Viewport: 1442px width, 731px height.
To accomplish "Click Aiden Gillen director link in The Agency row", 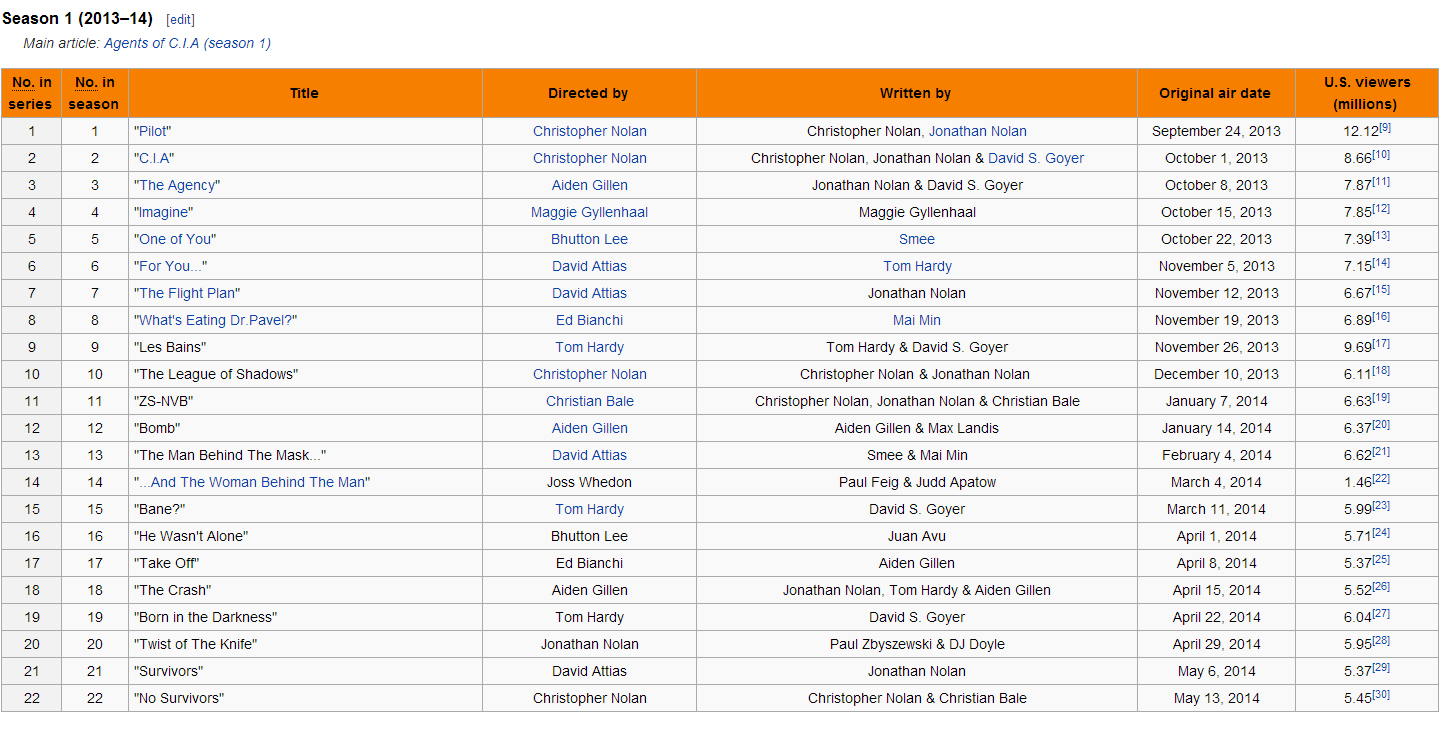I will point(590,185).
